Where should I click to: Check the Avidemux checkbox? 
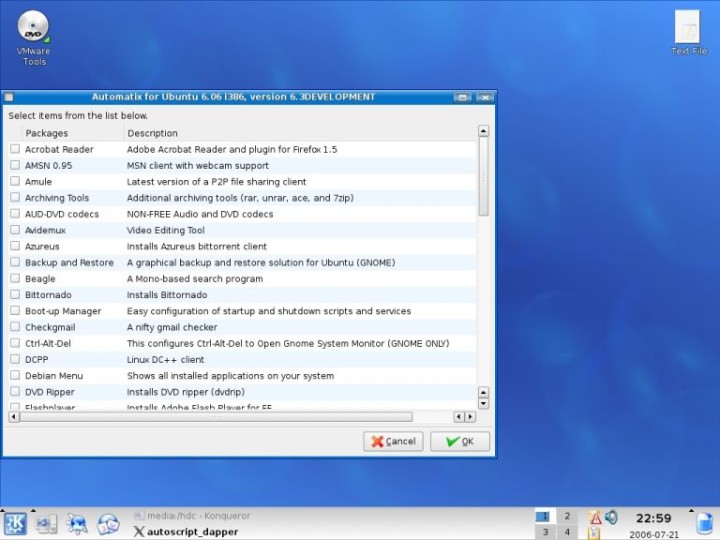pos(15,230)
